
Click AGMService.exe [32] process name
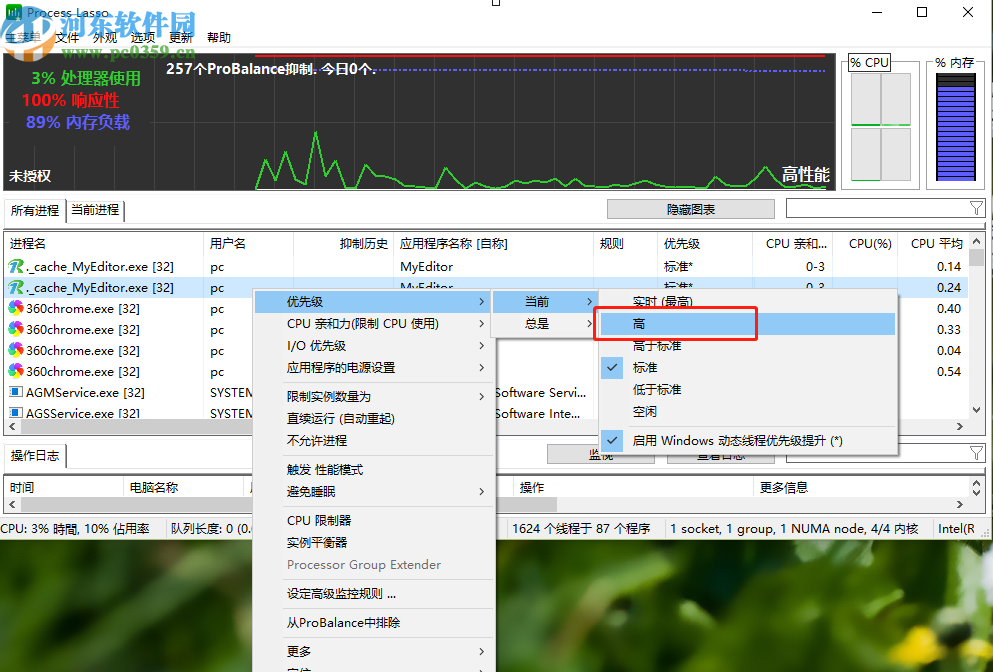[85, 393]
